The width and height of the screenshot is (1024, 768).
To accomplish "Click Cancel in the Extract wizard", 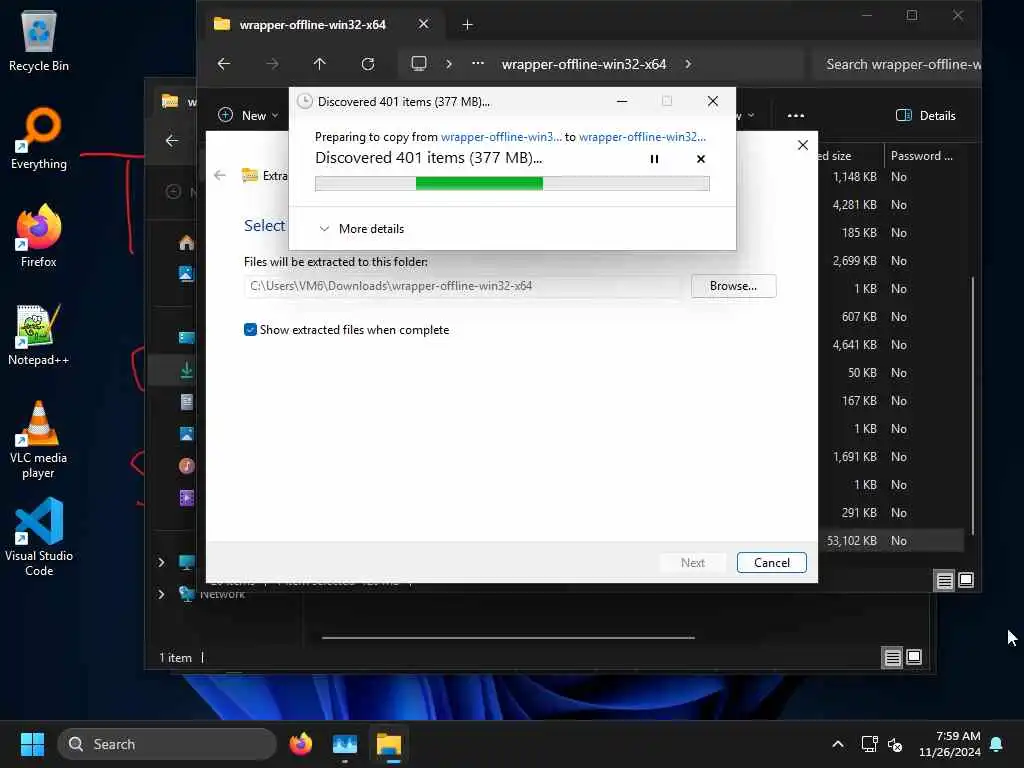I will tap(771, 563).
